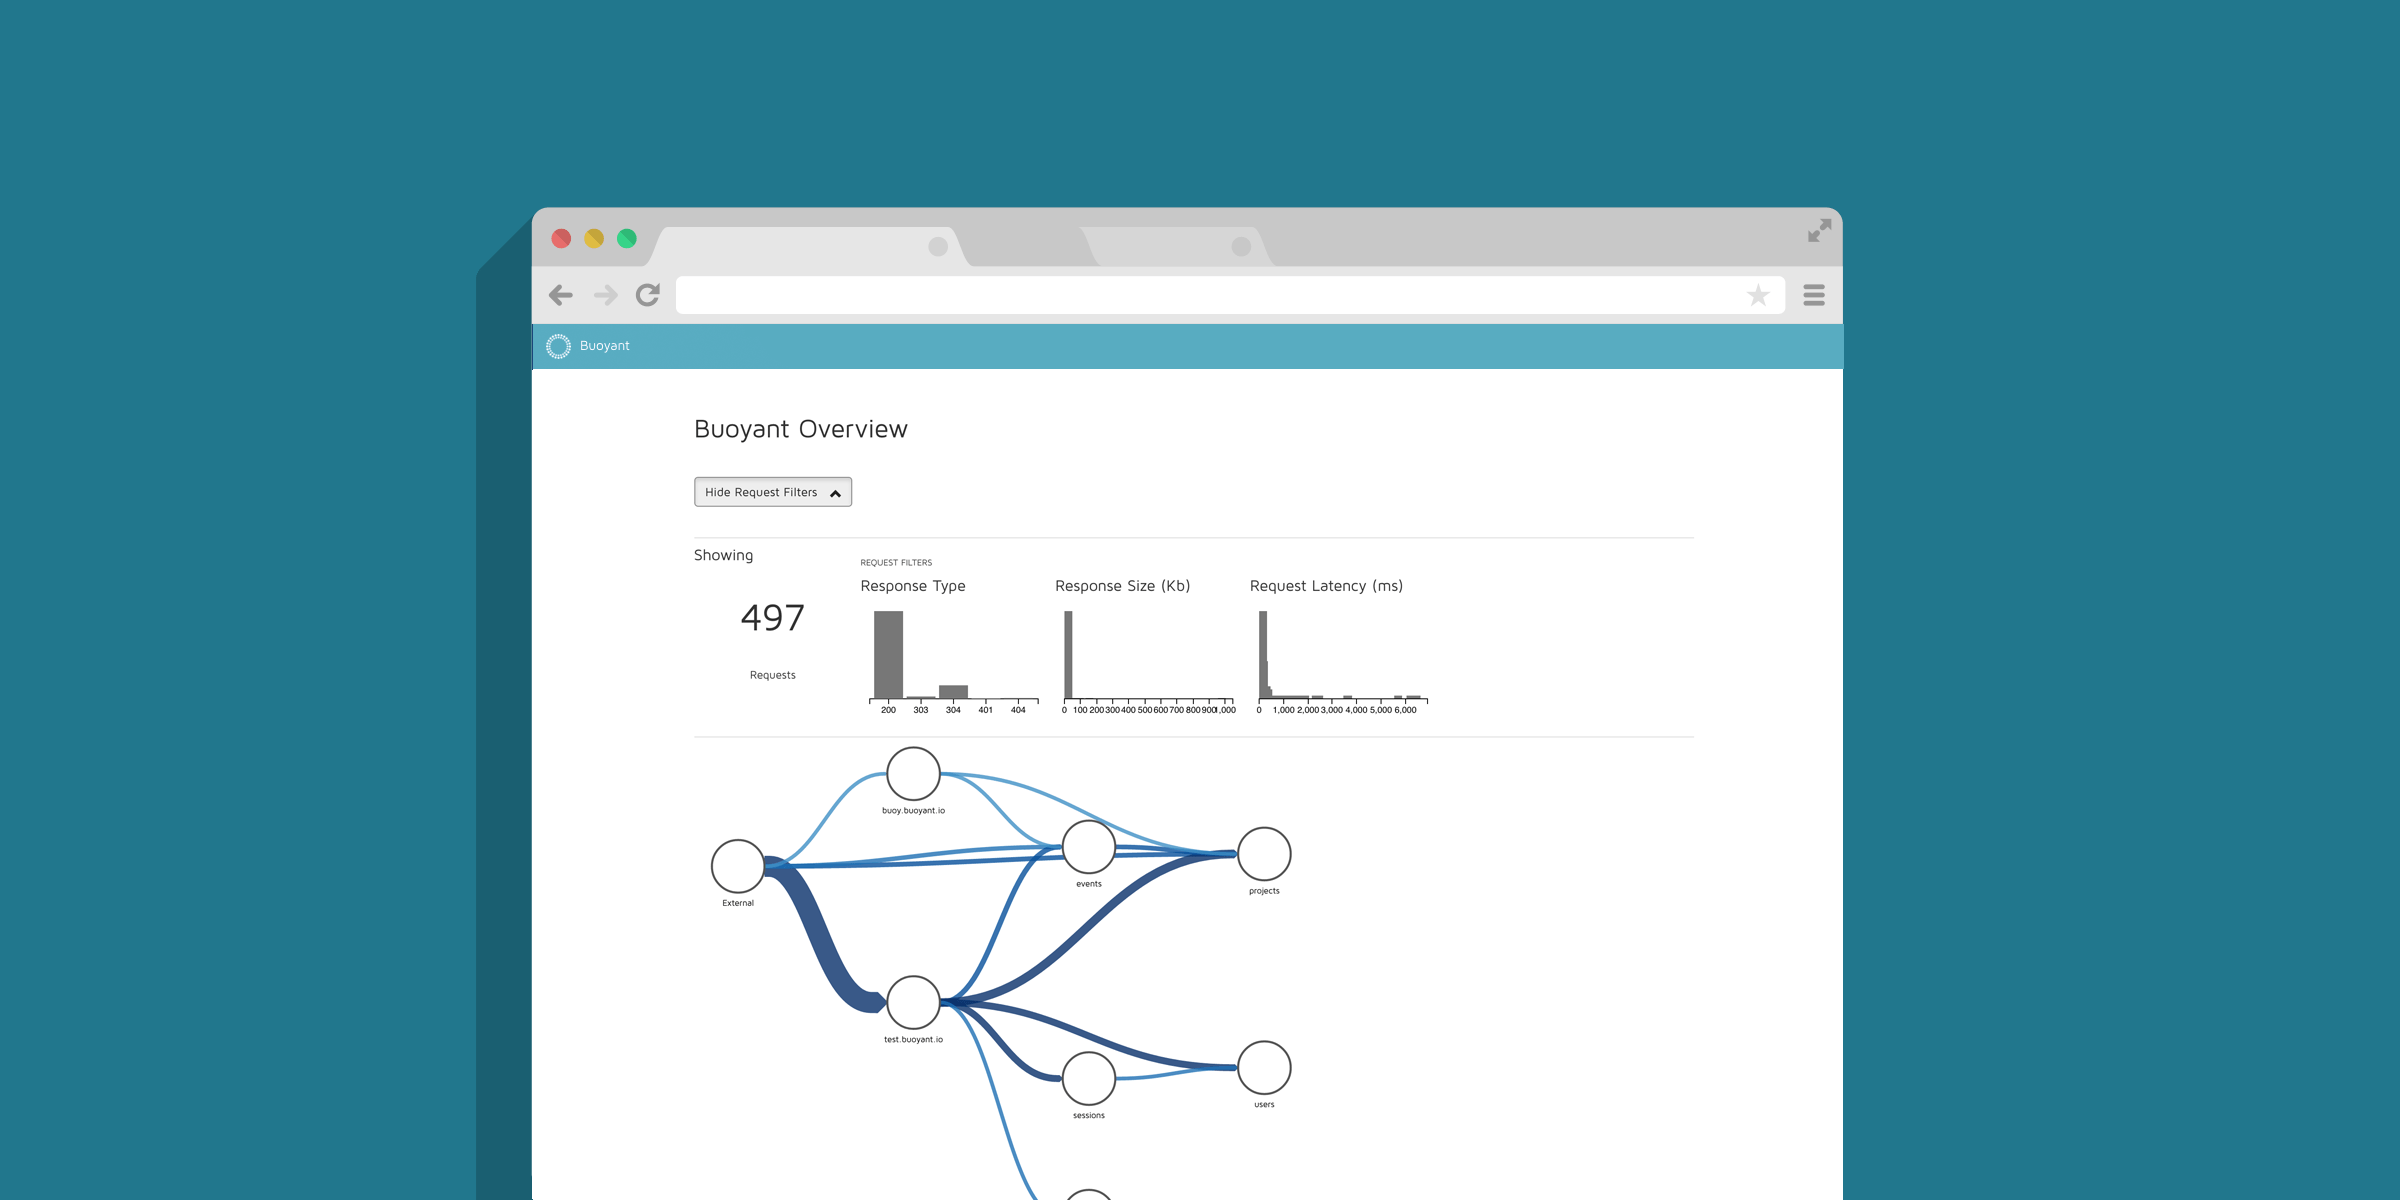
Task: Select the users service node
Action: (x=1264, y=1067)
